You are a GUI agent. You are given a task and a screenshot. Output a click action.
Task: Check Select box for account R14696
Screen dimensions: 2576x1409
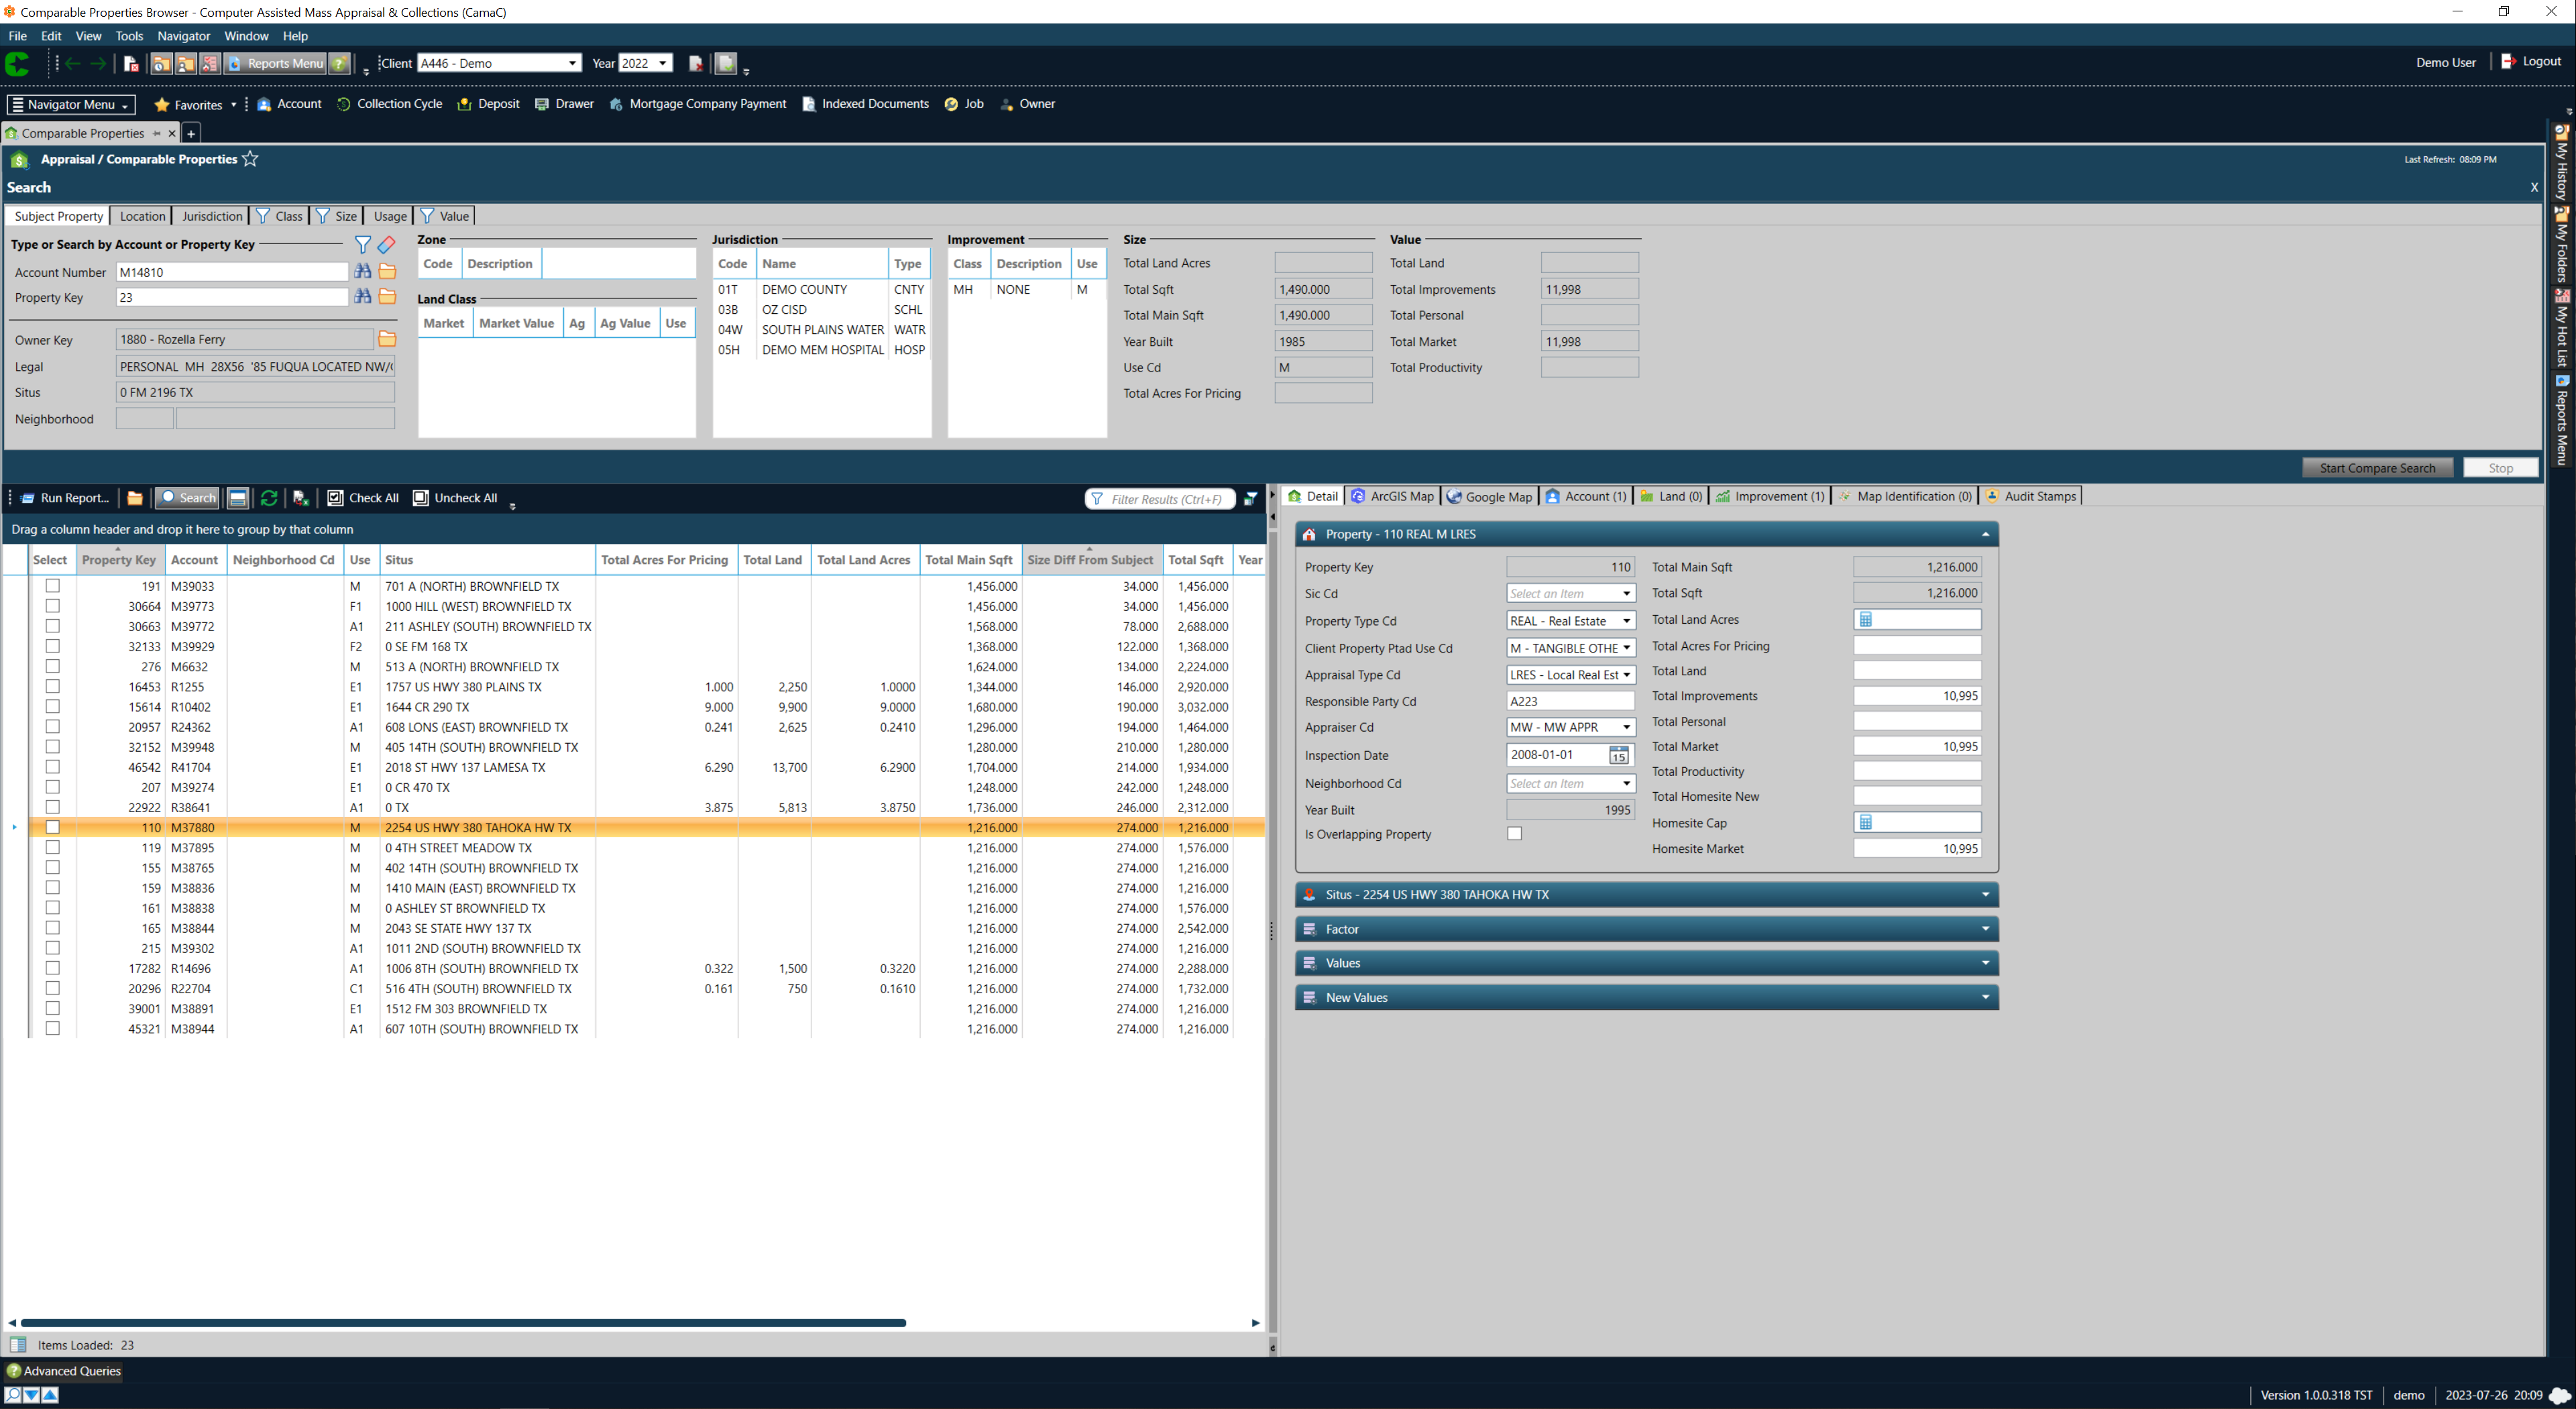point(53,968)
